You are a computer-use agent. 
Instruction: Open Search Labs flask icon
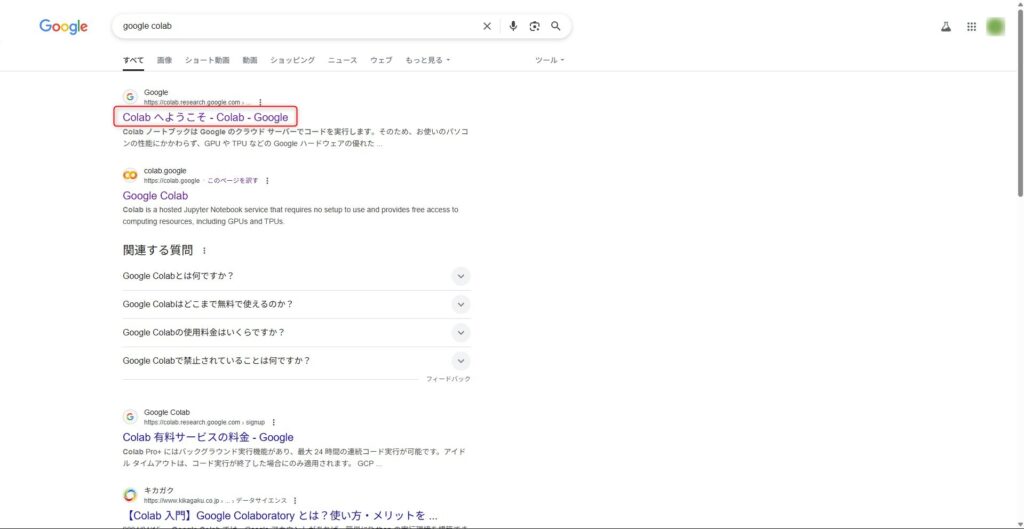(946, 27)
